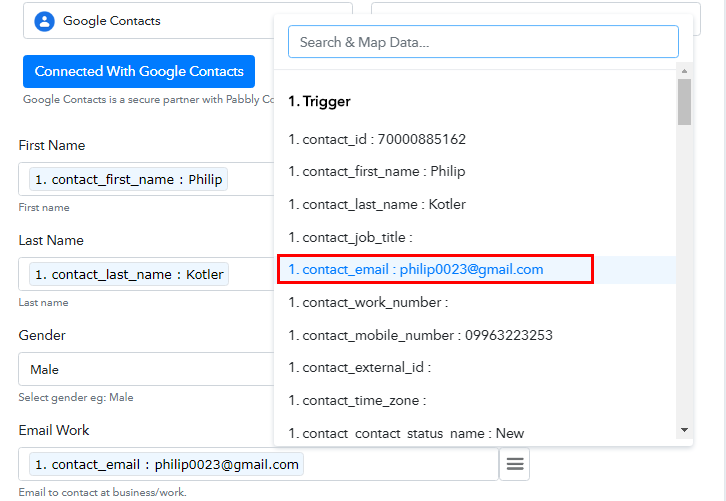
Task: Click the Last Name input field
Action: [146, 274]
